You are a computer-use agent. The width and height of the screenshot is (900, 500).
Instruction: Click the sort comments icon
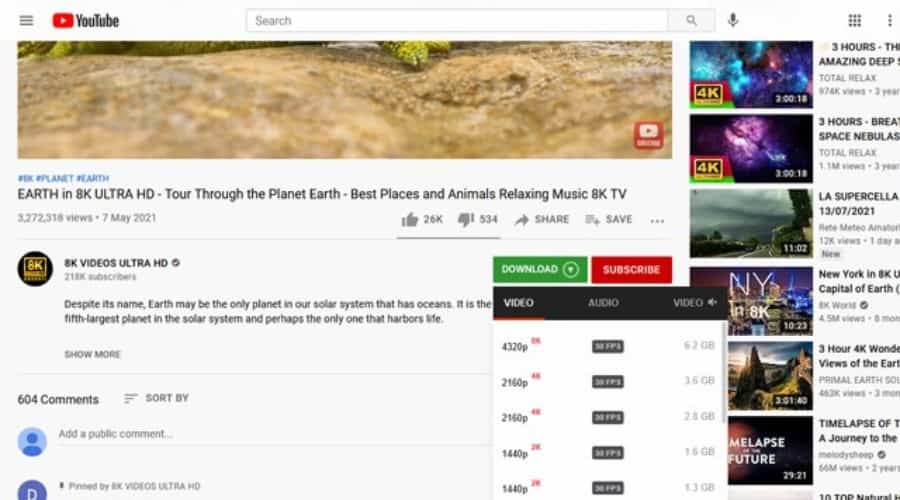[130, 398]
